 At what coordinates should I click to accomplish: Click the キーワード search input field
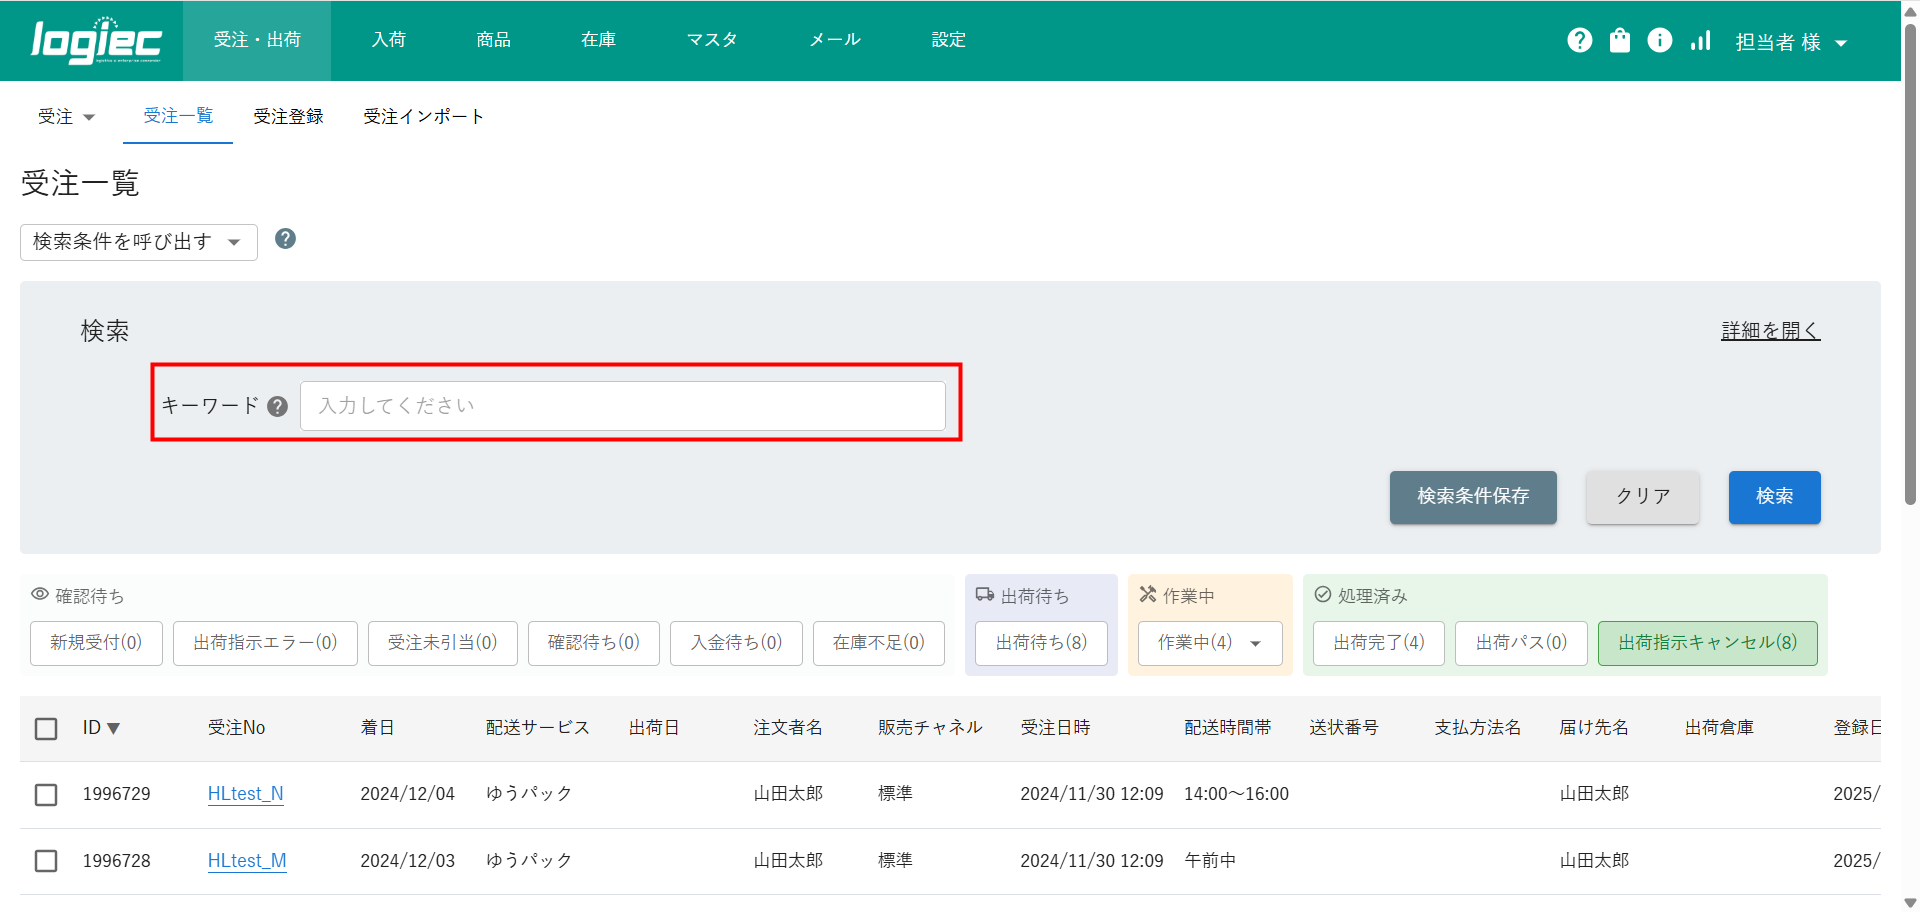click(x=622, y=406)
